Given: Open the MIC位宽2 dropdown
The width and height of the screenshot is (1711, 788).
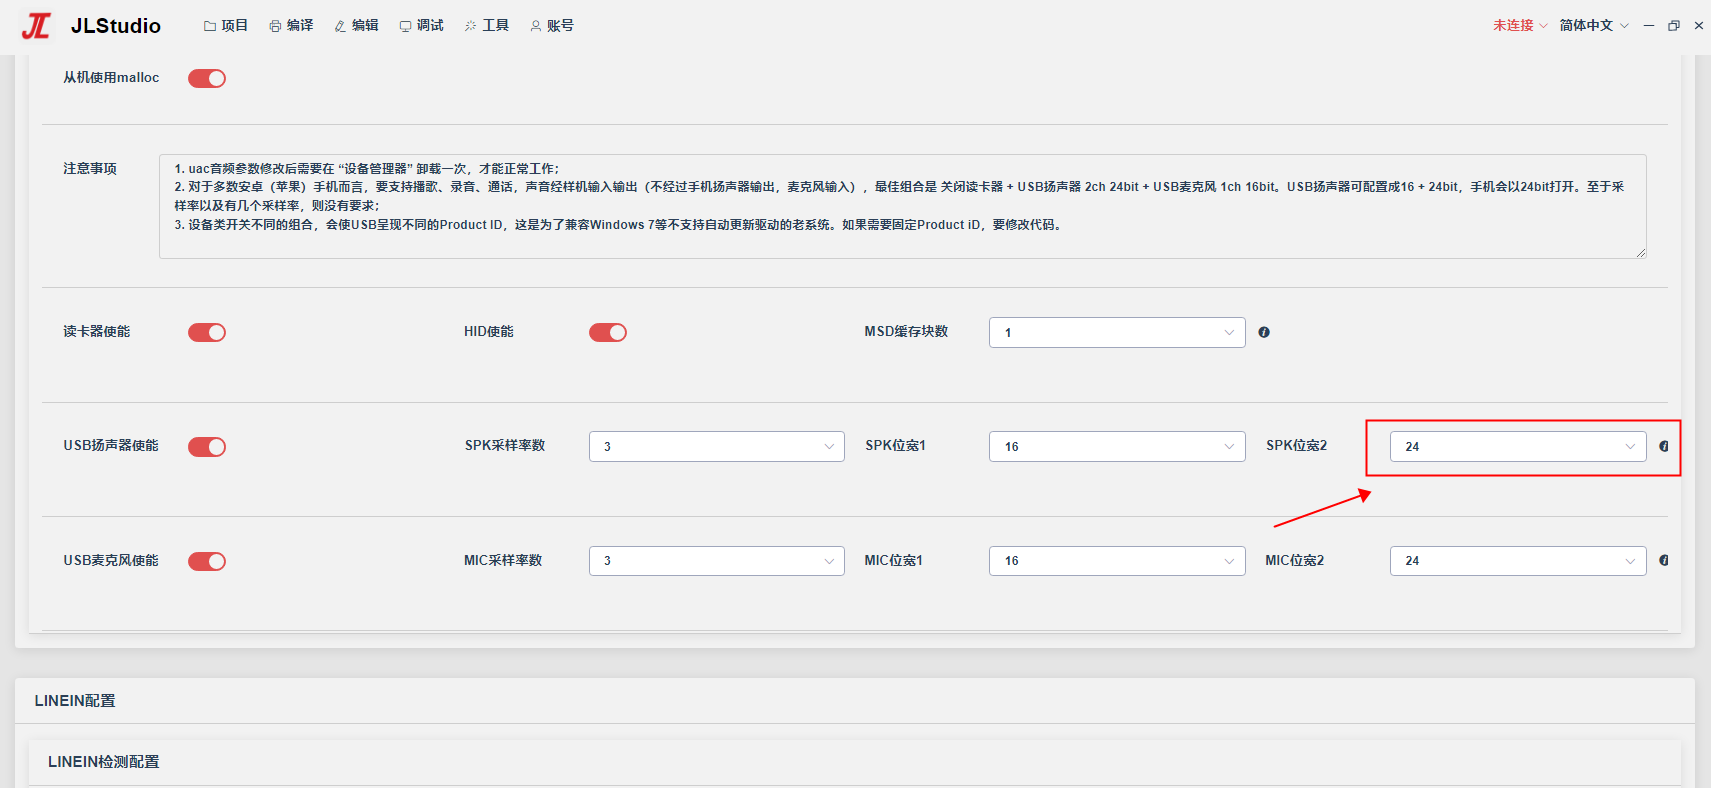Looking at the screenshot, I should pyautogui.click(x=1518, y=561).
